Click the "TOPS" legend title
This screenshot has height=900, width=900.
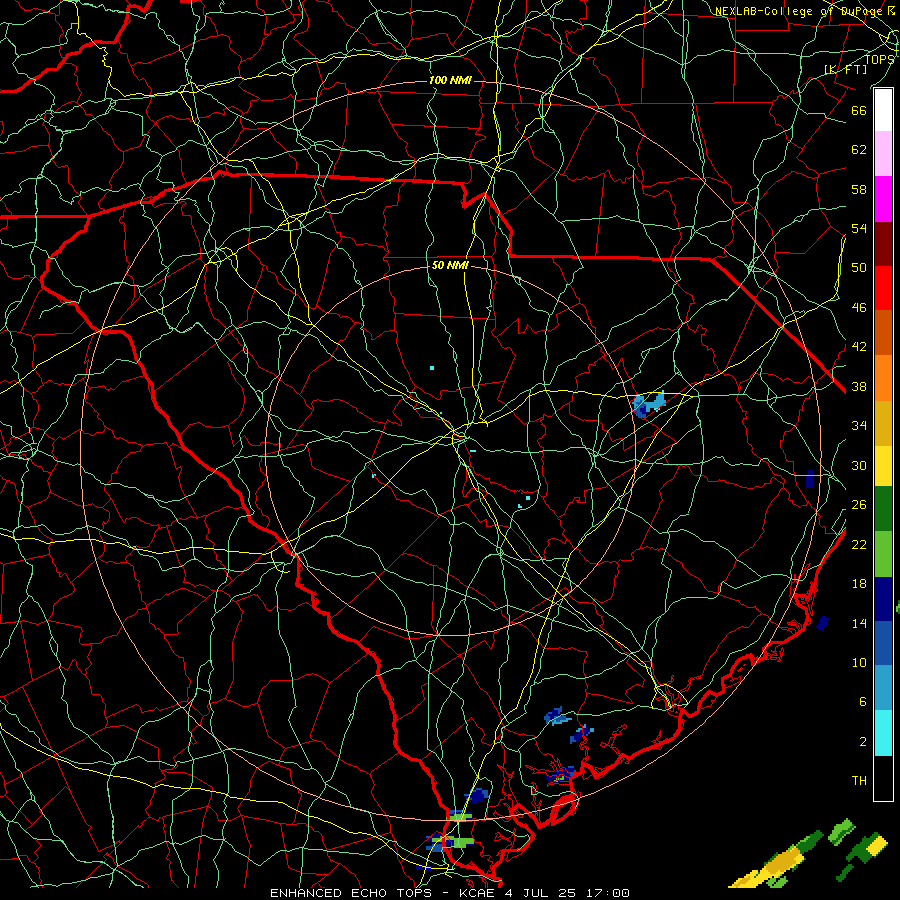[879, 59]
